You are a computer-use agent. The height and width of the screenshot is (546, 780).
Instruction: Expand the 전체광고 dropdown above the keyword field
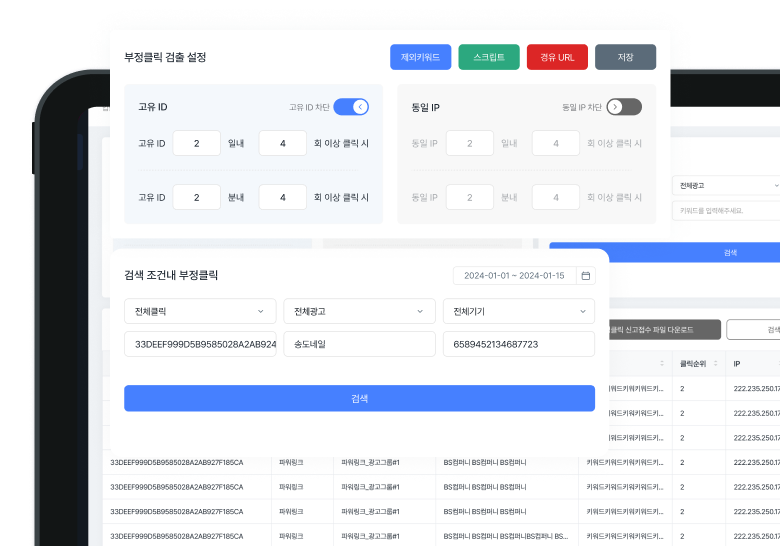pyautogui.click(x=727, y=185)
